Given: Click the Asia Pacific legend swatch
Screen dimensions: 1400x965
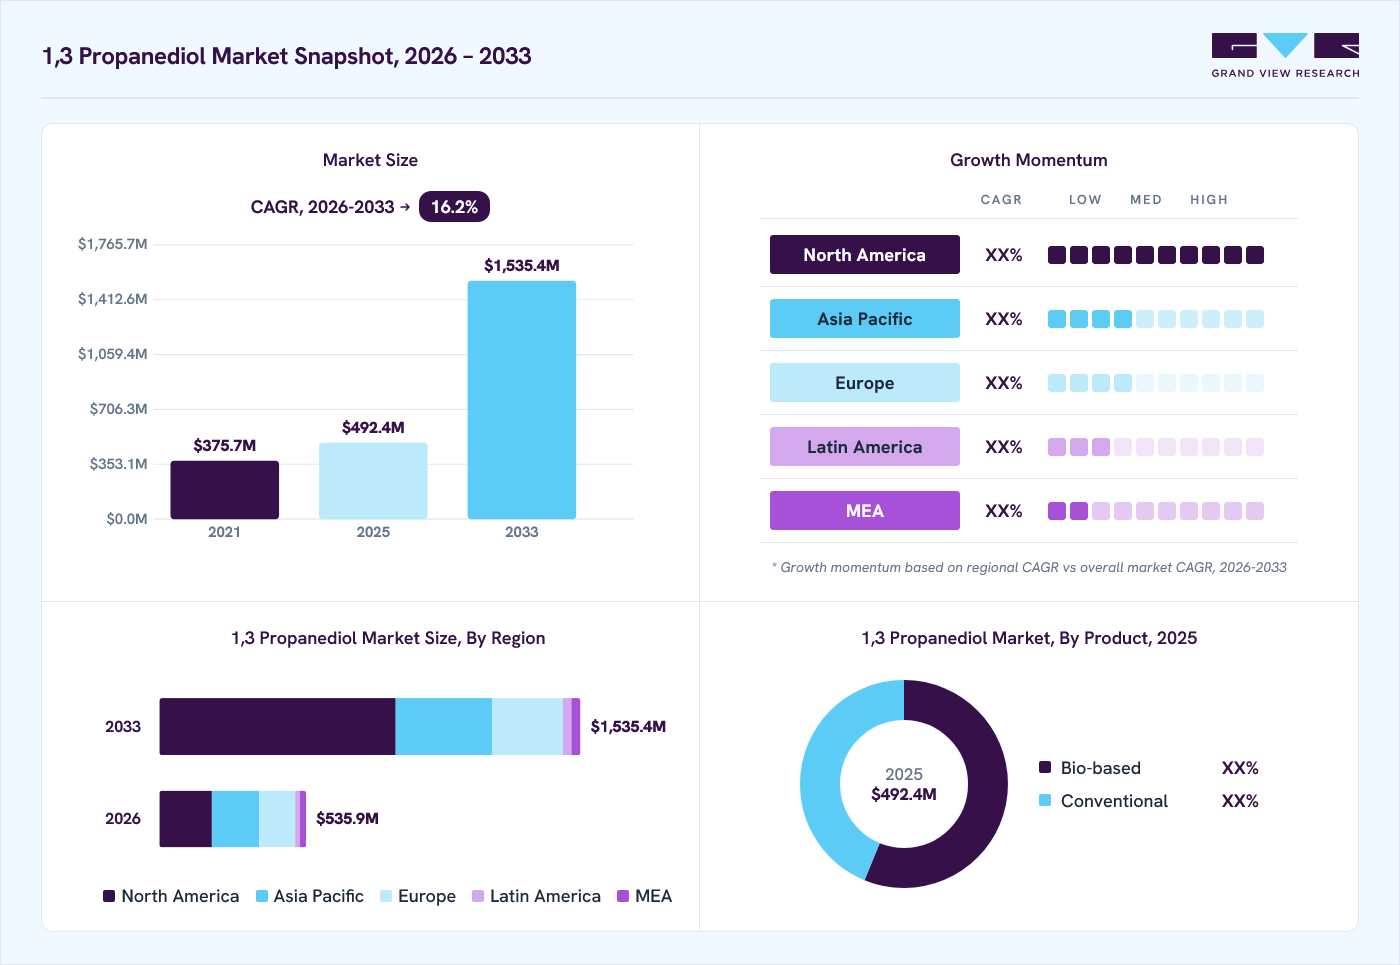Looking at the screenshot, I should tap(262, 896).
